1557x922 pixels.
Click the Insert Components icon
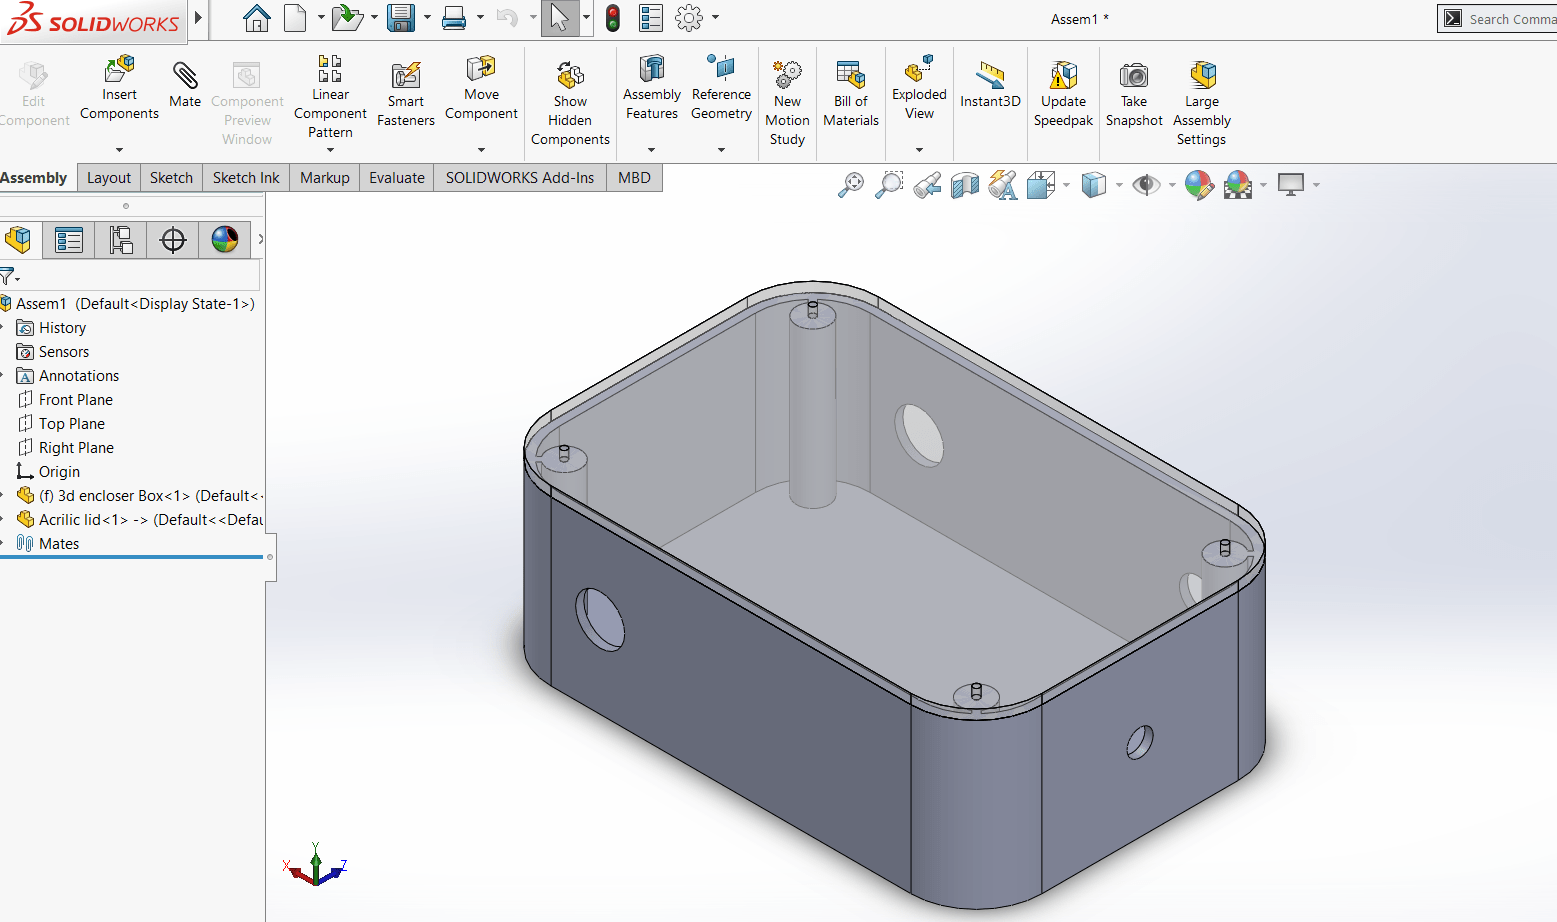pos(119,70)
